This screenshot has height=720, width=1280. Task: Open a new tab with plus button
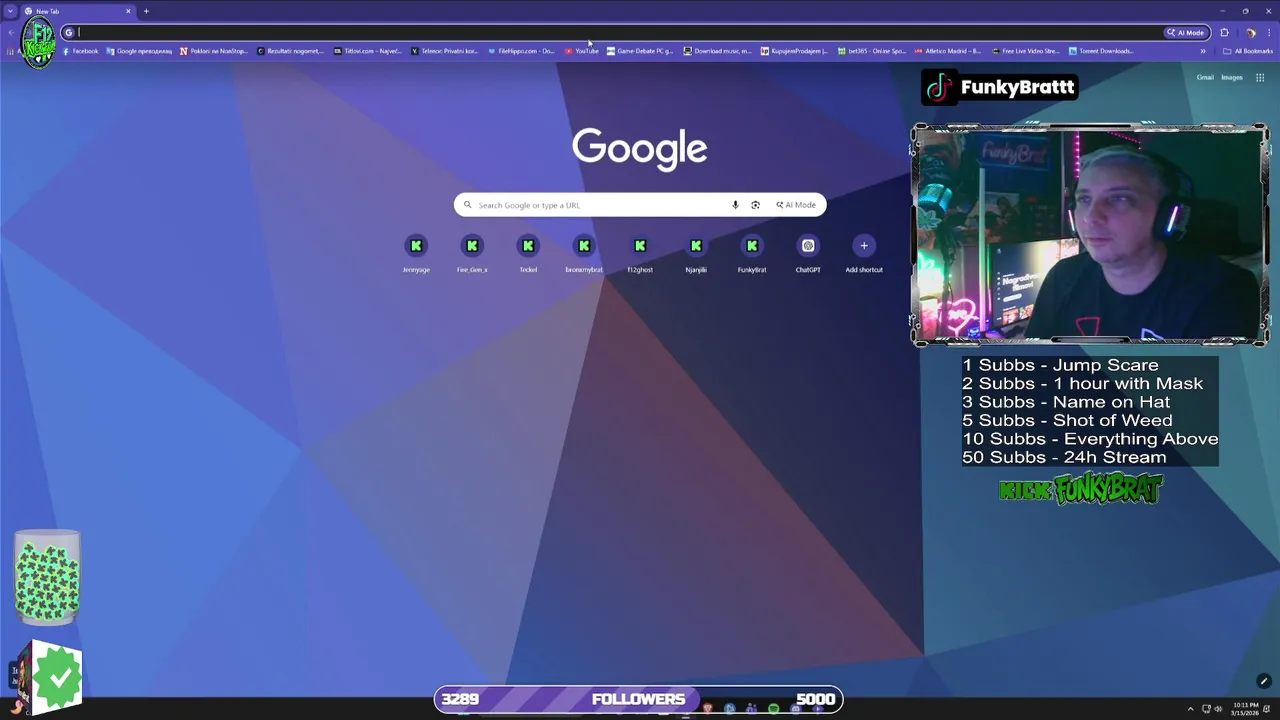coord(146,11)
